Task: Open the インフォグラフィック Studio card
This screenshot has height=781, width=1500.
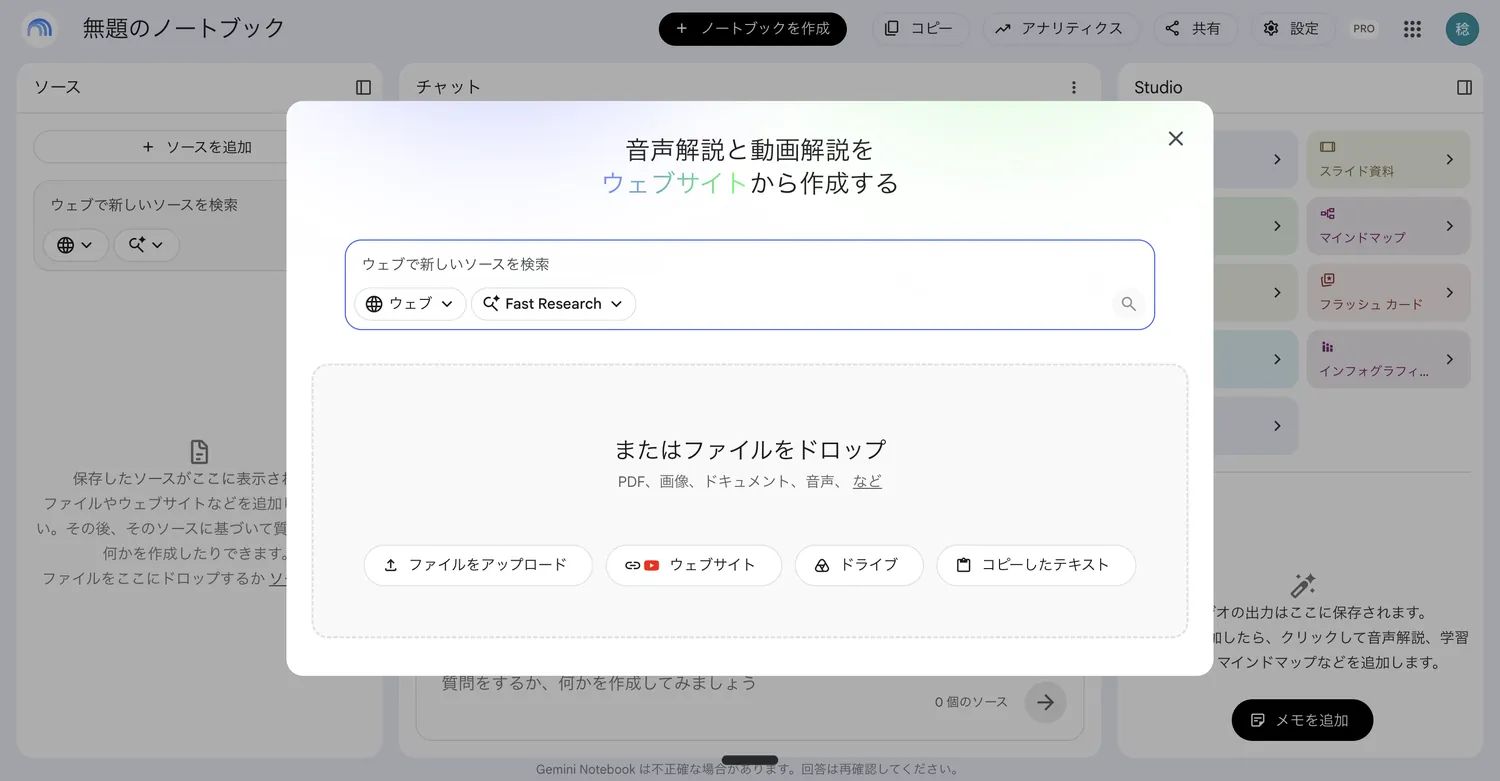Action: (1388, 359)
